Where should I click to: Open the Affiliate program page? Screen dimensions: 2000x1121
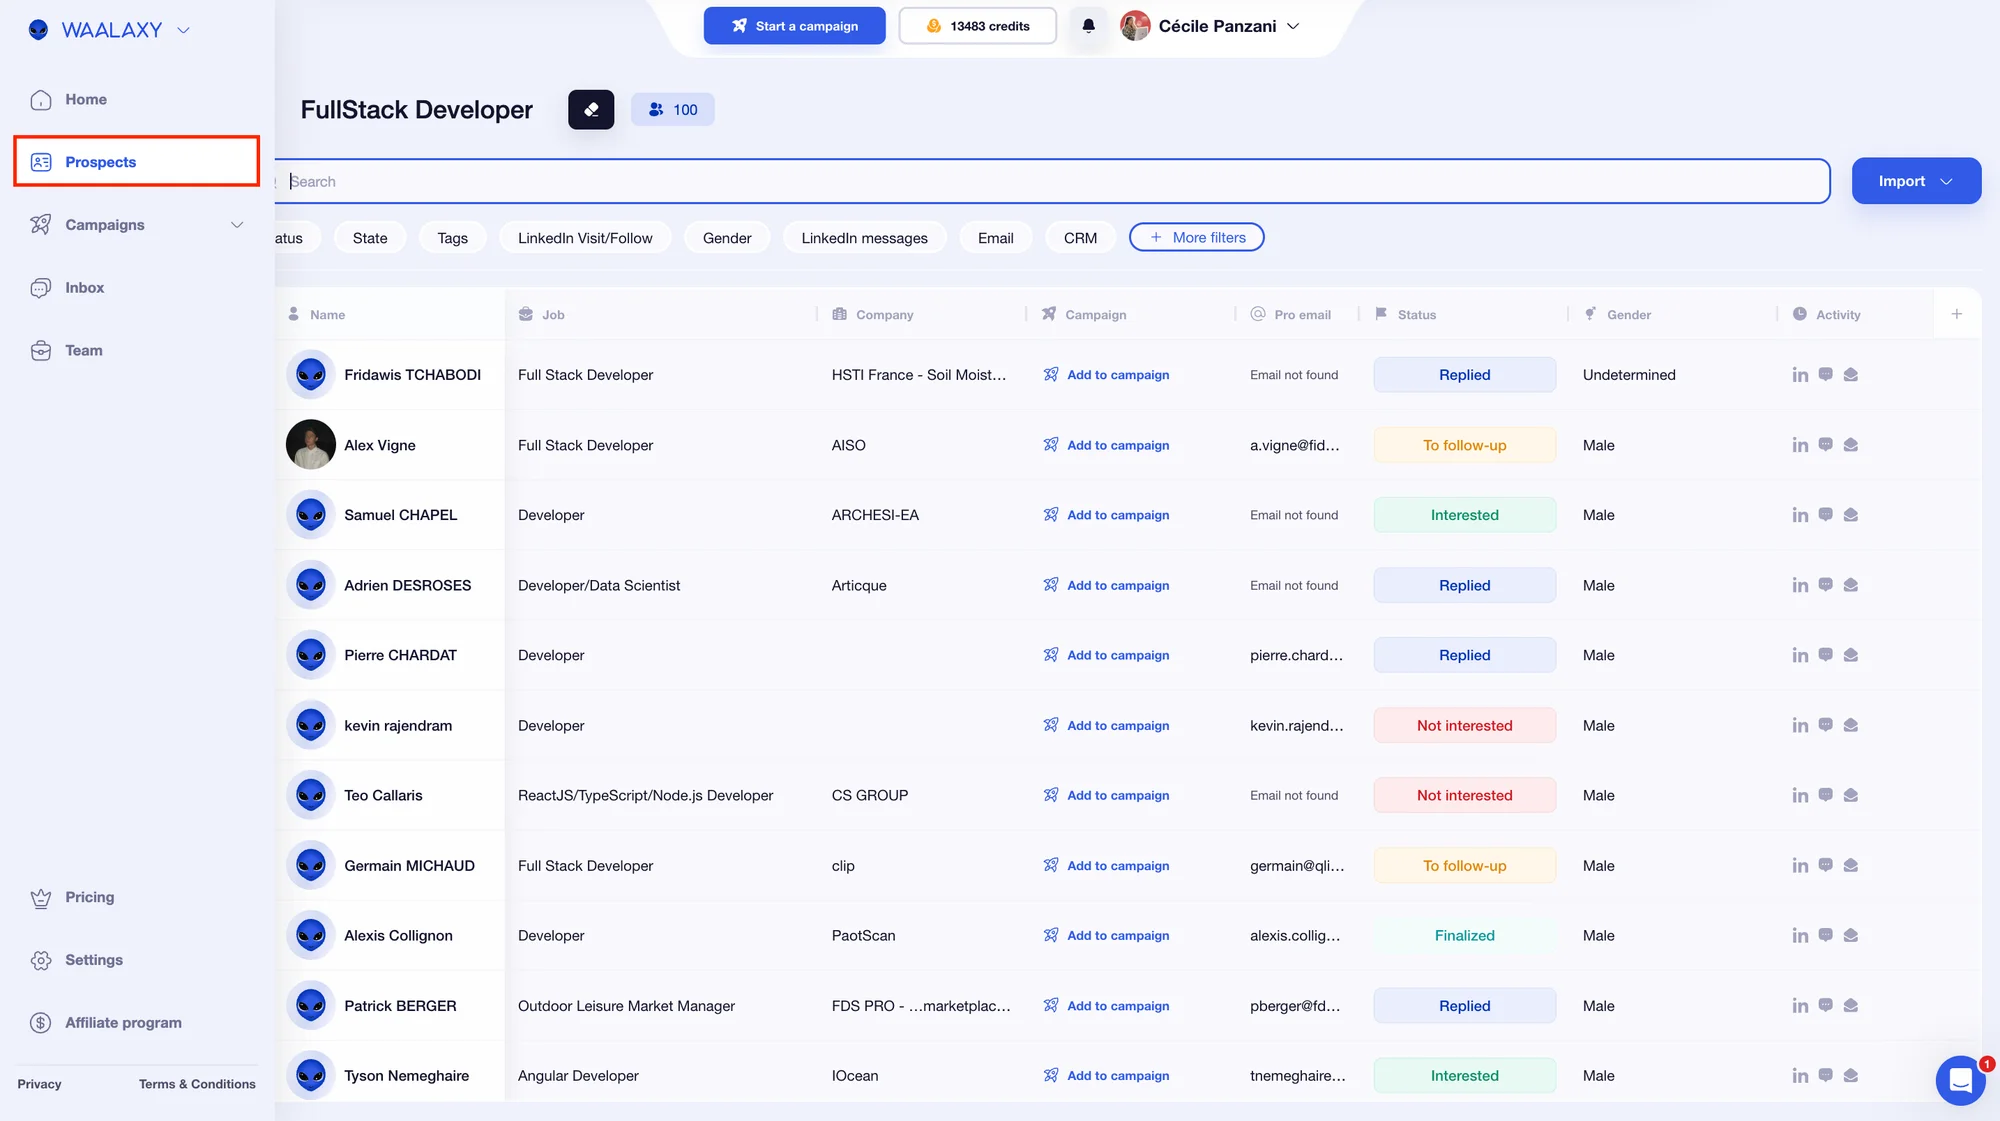[123, 1023]
